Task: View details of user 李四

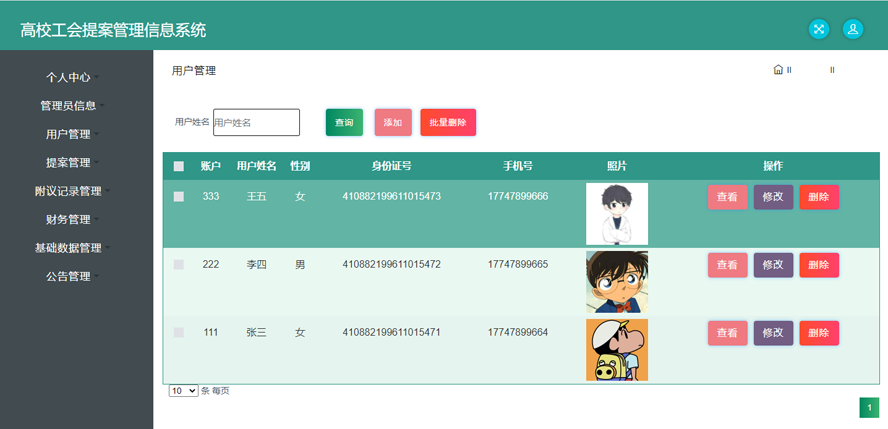Action: click(x=727, y=265)
